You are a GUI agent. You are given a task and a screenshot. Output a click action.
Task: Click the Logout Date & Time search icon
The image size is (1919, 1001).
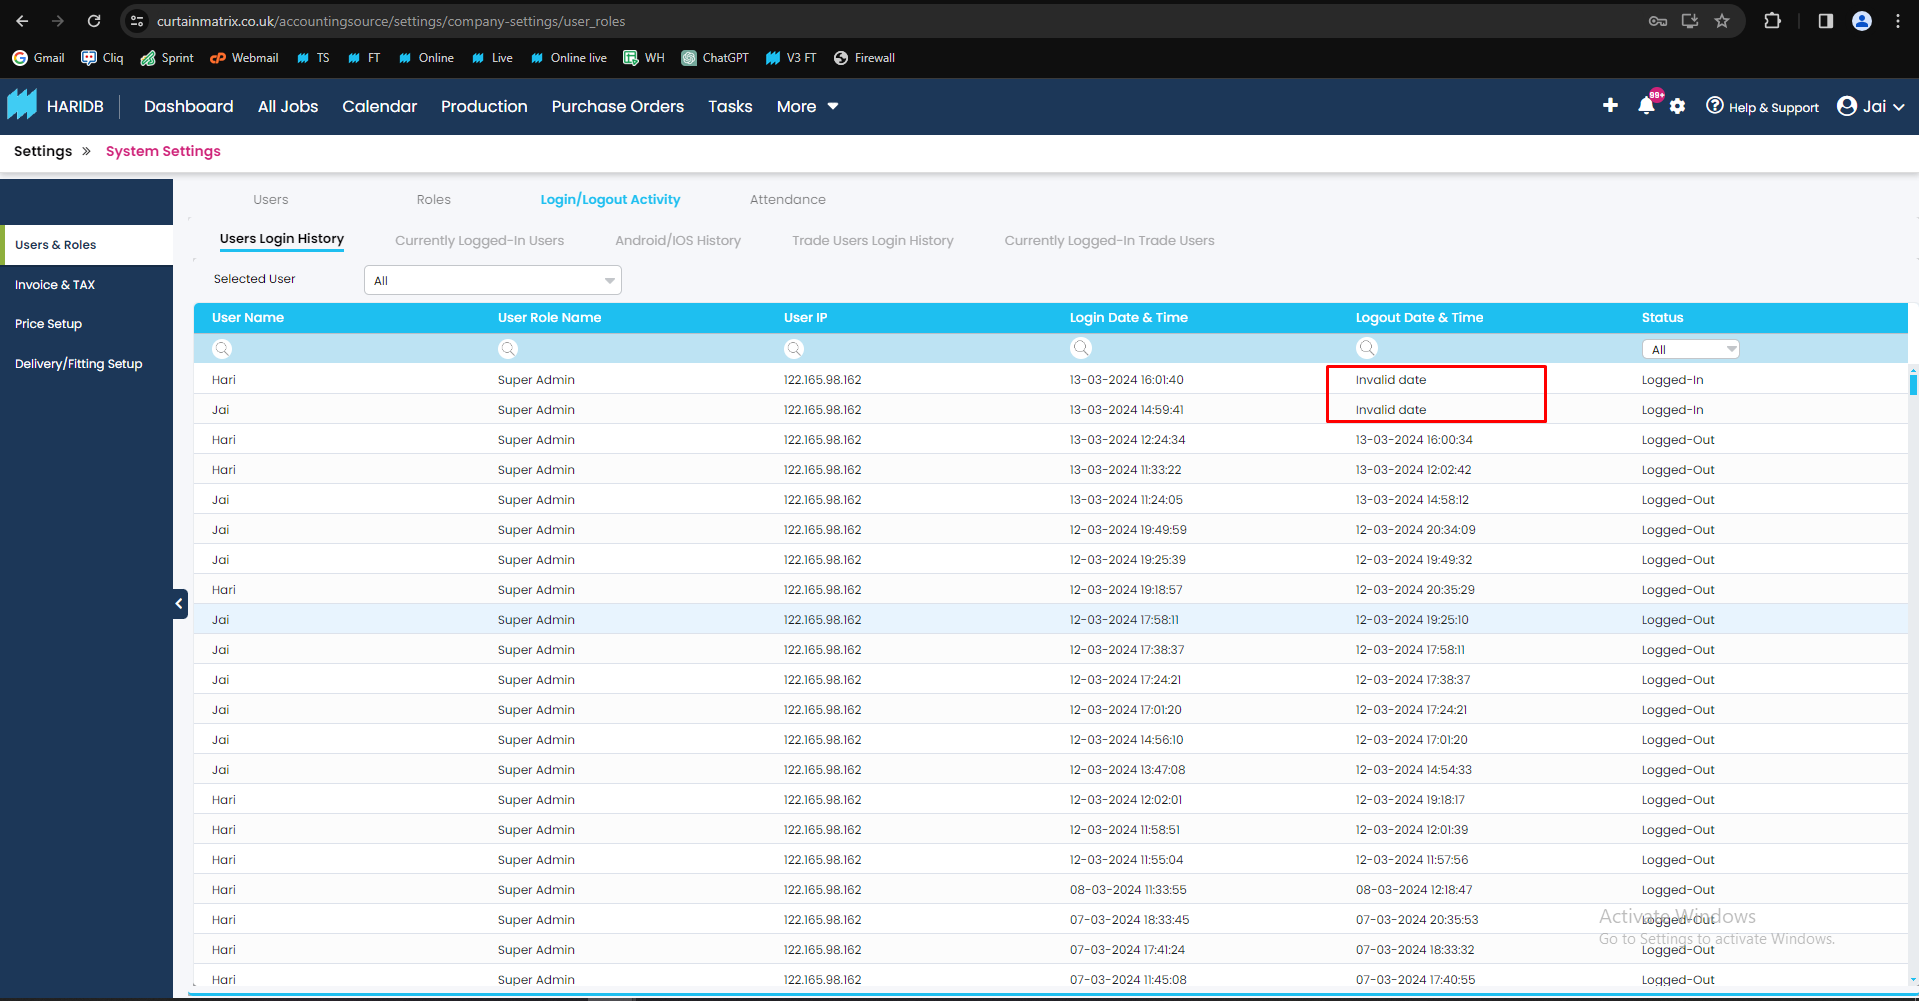(1367, 348)
